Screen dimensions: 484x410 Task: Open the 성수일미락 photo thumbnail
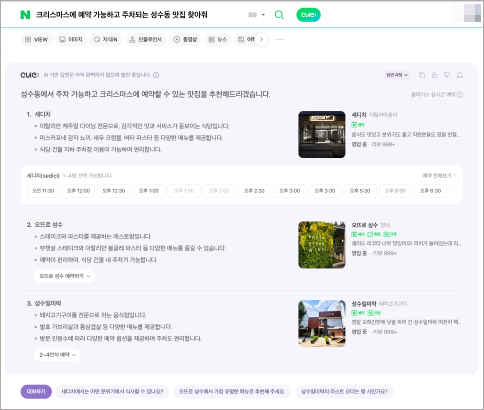tap(322, 323)
